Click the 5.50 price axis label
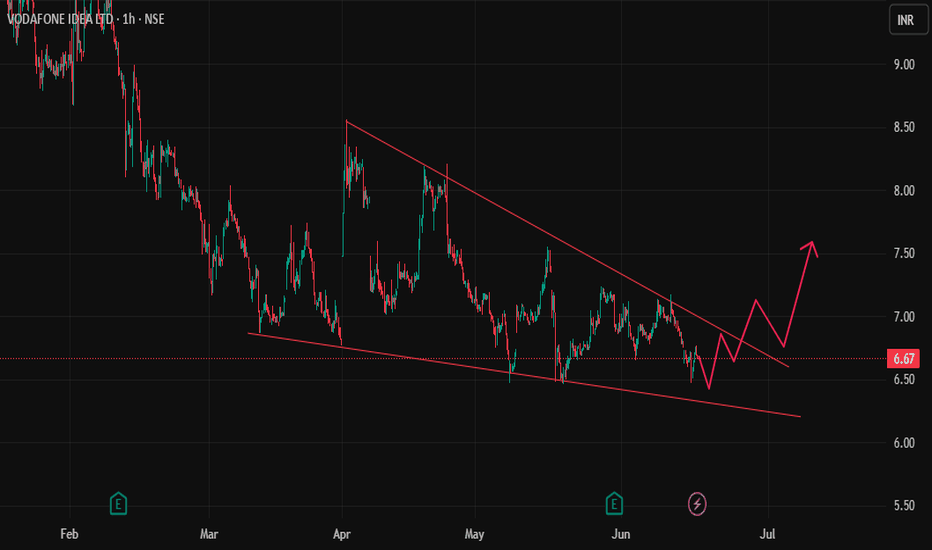This screenshot has width=932, height=550. [x=903, y=505]
